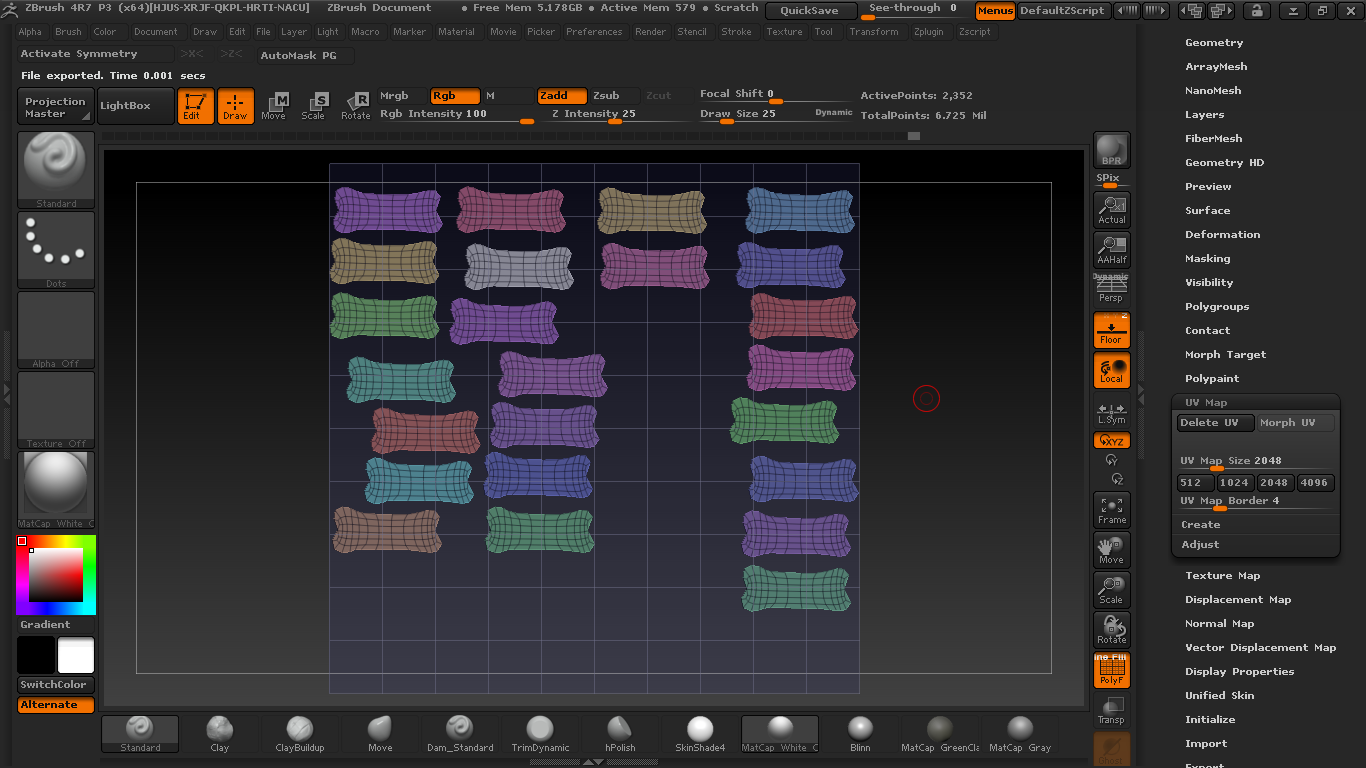The height and width of the screenshot is (768, 1366).
Task: Toggle the XYZ rotation mode button
Action: tap(1111, 440)
